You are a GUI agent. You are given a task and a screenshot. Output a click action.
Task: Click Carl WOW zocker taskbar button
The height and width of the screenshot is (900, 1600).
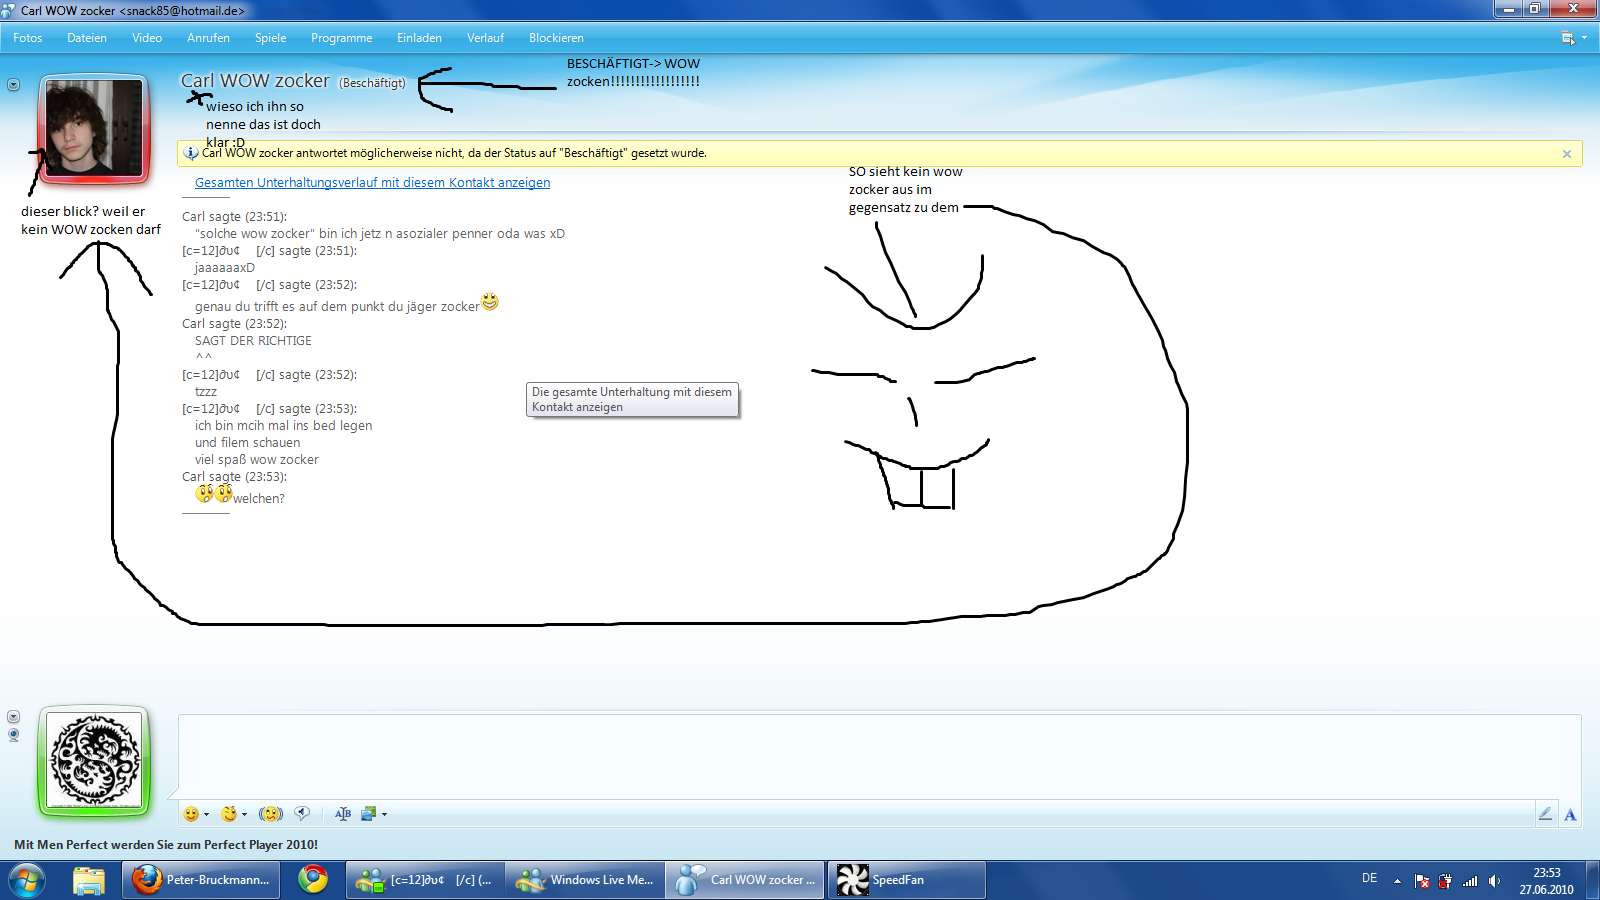pyautogui.click(x=746, y=880)
